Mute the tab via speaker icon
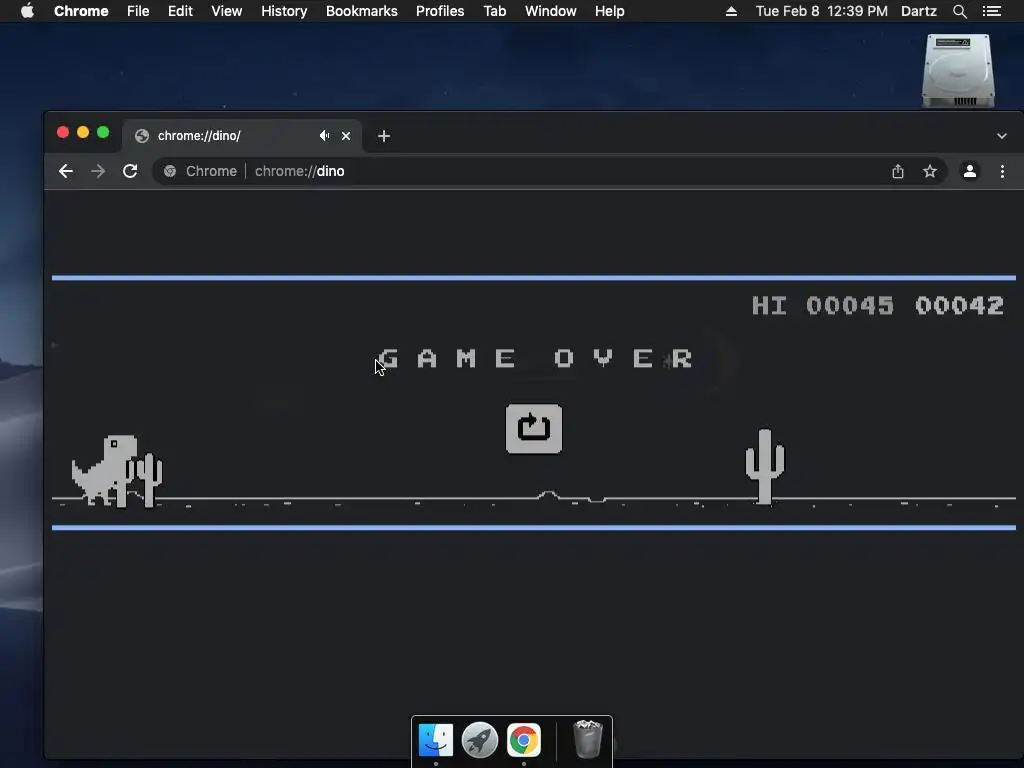The width and height of the screenshot is (1024, 768). pos(324,136)
